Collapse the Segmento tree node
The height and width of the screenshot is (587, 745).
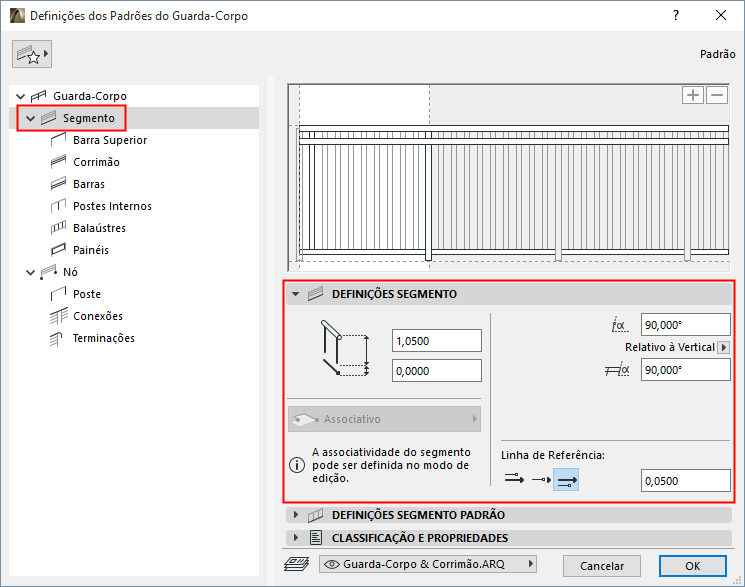point(30,118)
